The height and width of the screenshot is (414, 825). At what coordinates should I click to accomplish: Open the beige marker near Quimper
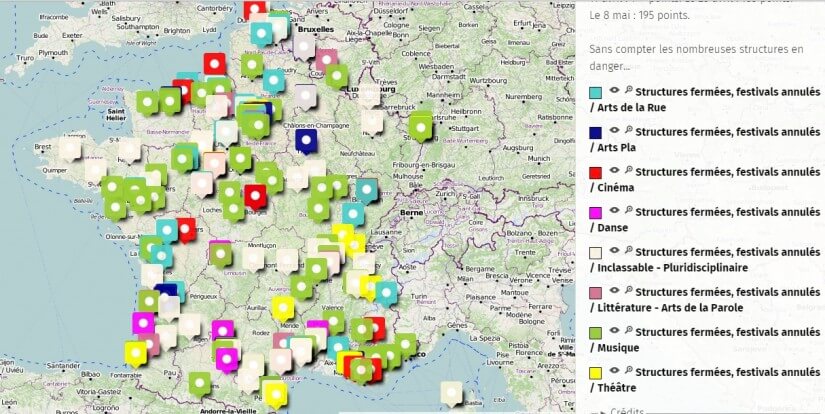(96, 170)
